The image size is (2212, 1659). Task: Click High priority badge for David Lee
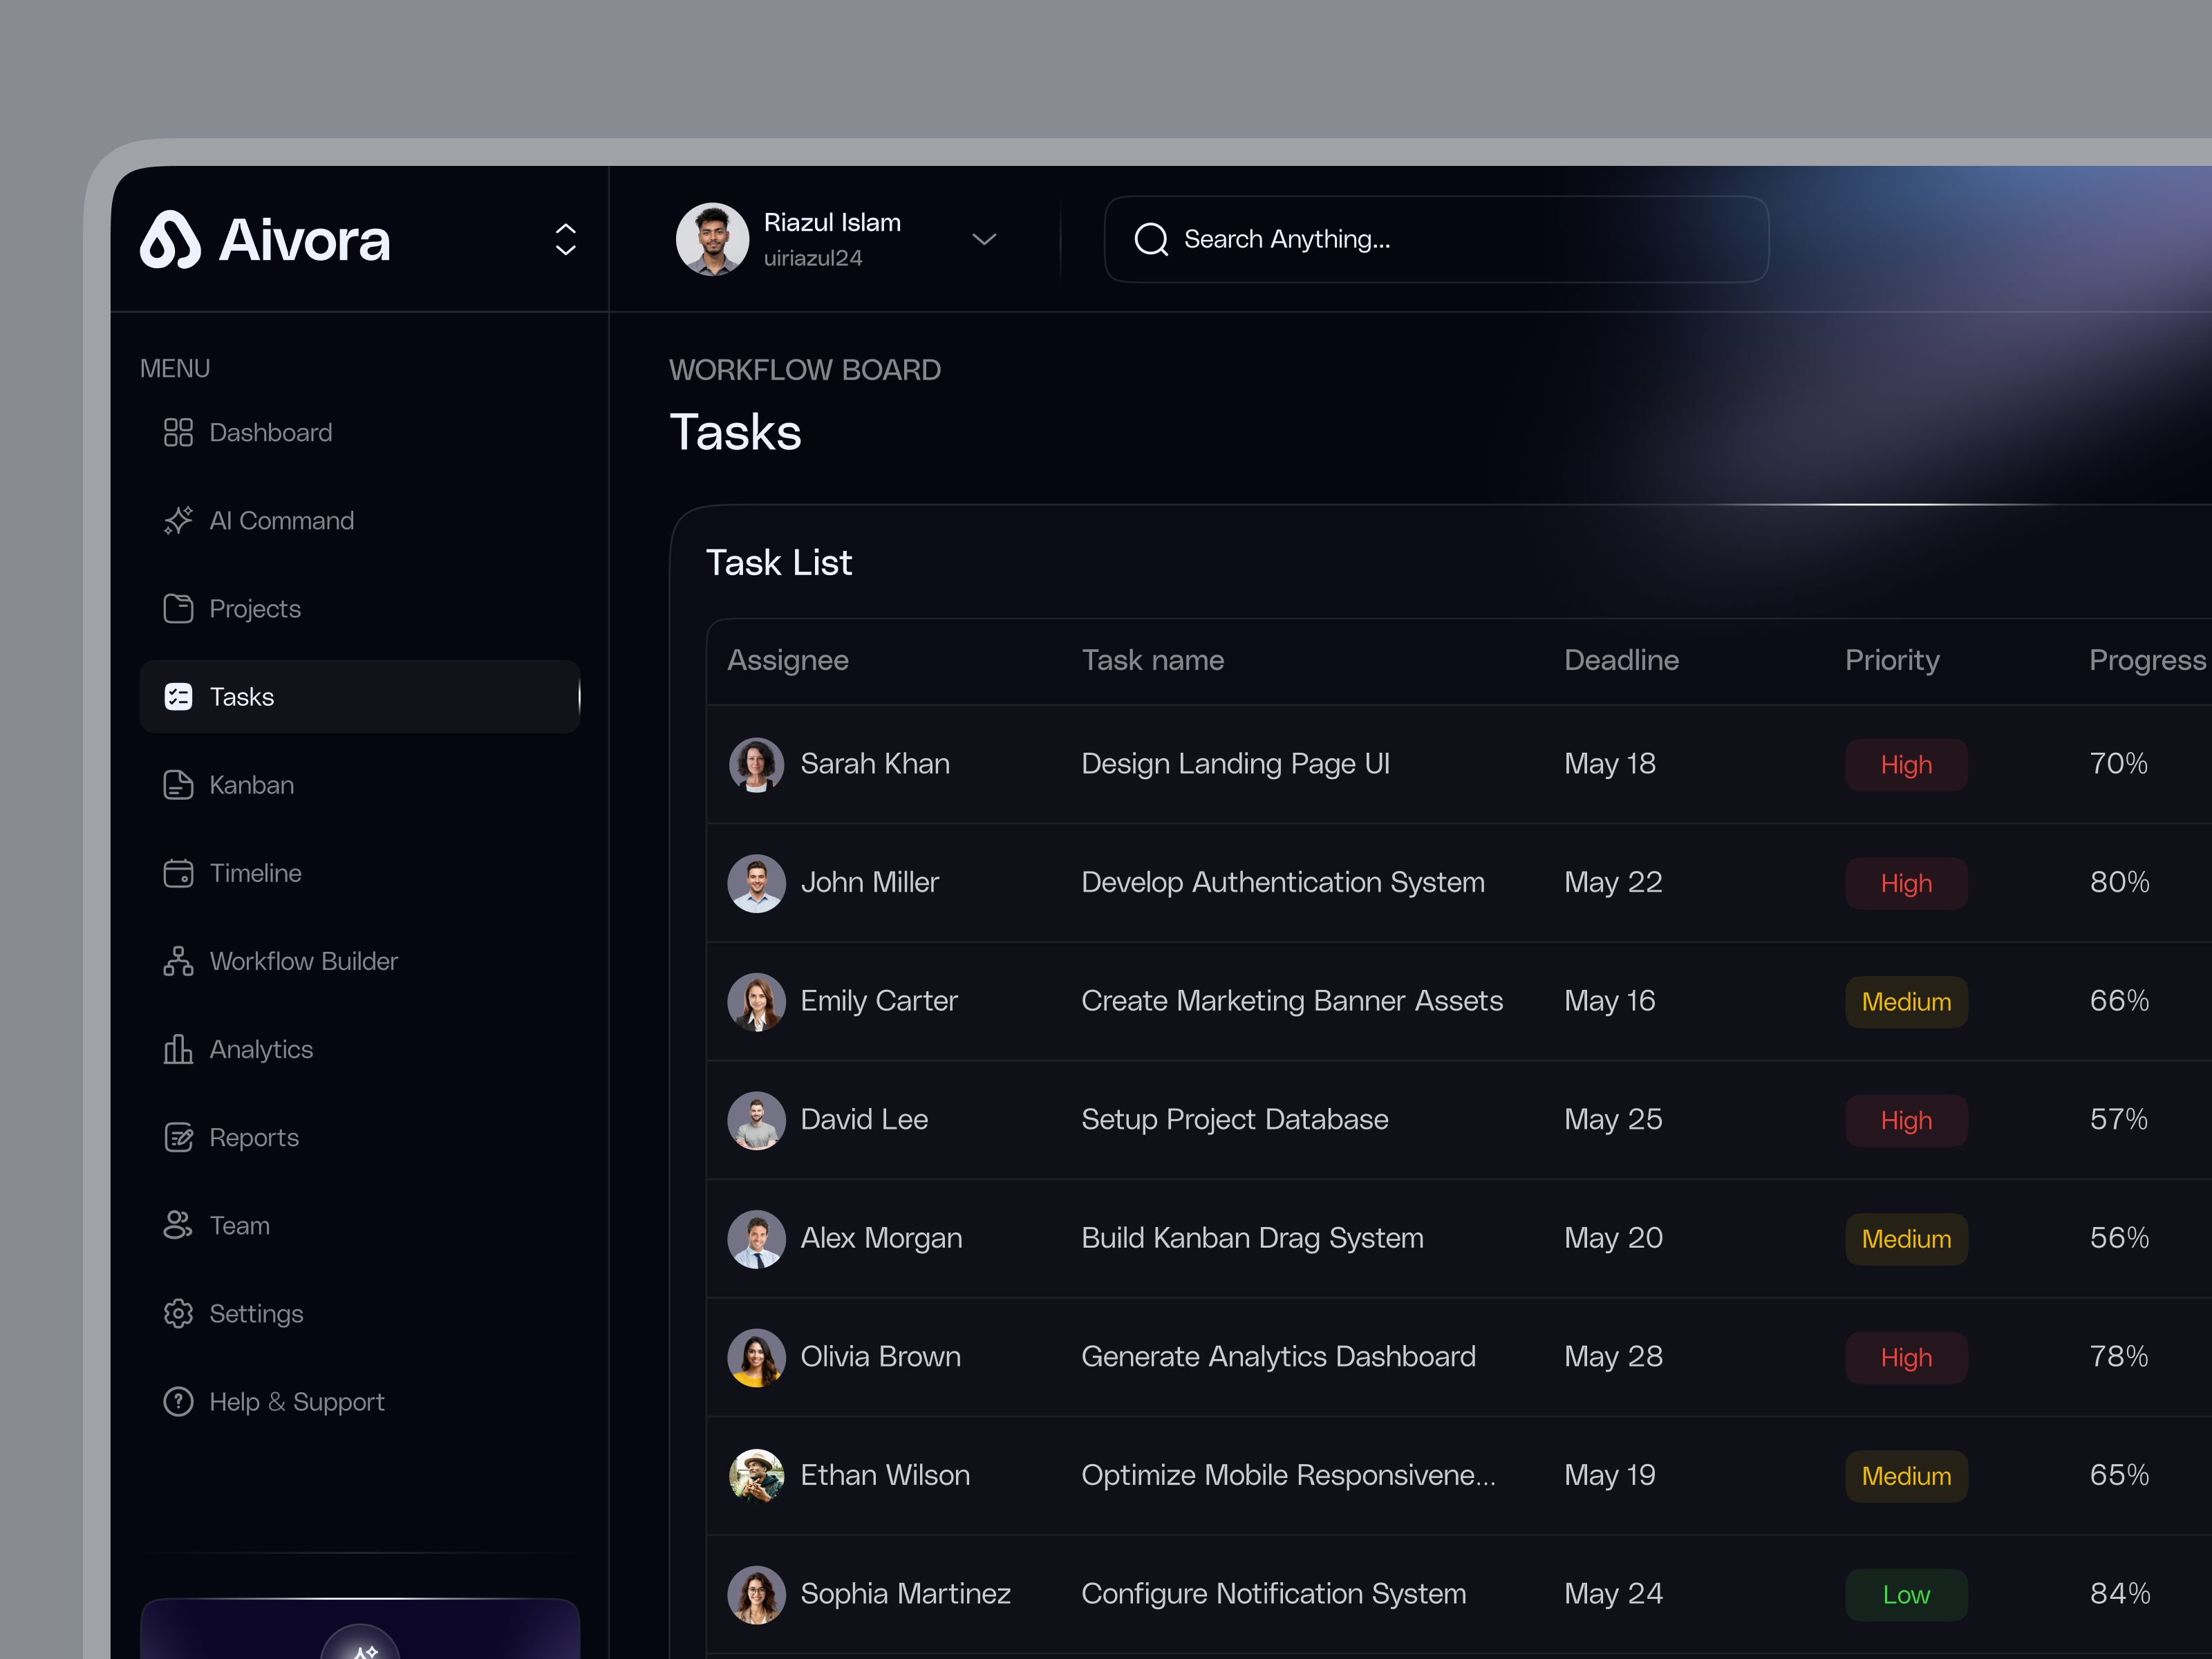tap(1906, 1120)
